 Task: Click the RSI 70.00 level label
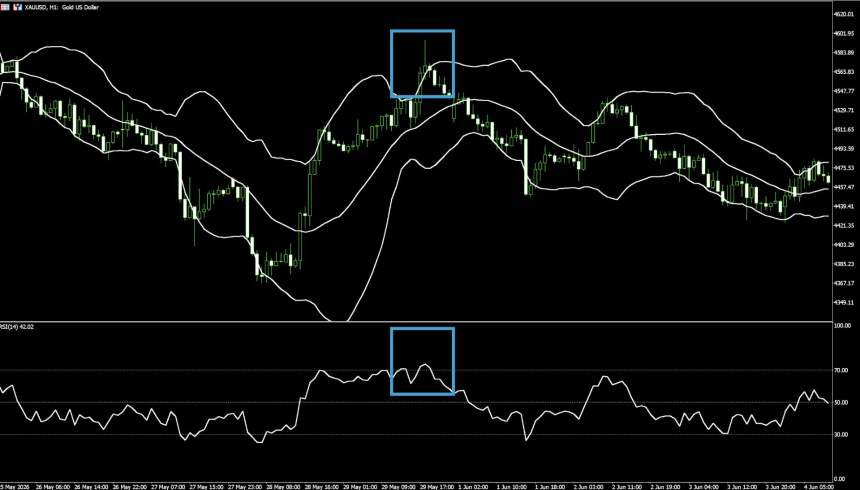pyautogui.click(x=841, y=371)
